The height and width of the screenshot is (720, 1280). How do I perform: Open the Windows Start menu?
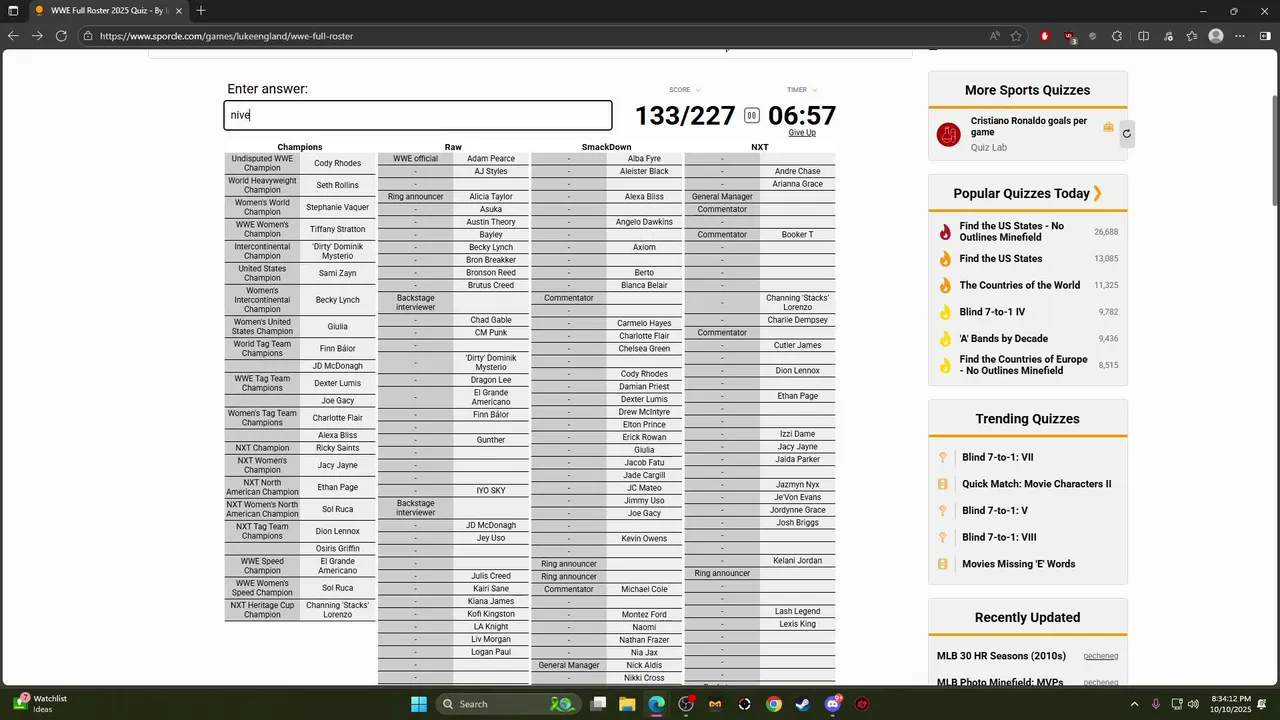419,704
